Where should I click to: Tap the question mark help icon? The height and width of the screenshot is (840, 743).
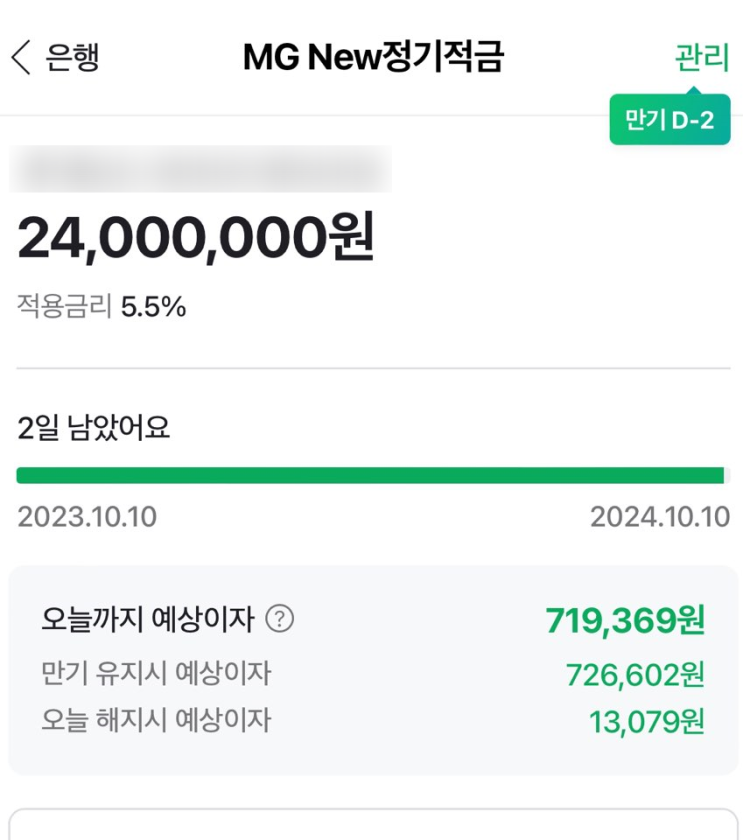(280, 620)
